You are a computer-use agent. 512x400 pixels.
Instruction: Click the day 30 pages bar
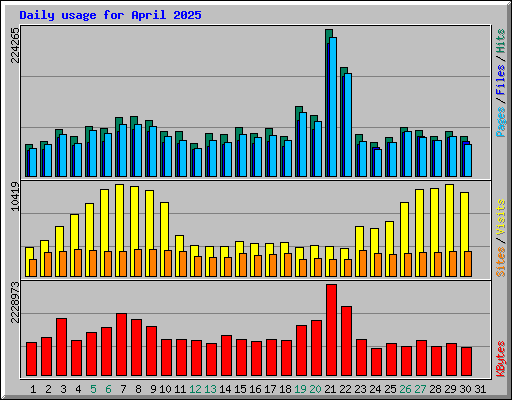[x=468, y=160]
